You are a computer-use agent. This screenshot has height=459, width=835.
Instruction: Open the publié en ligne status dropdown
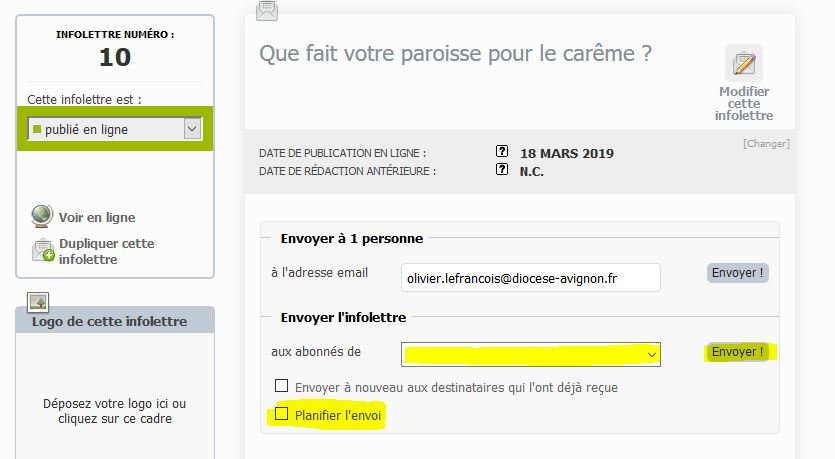[x=114, y=129]
